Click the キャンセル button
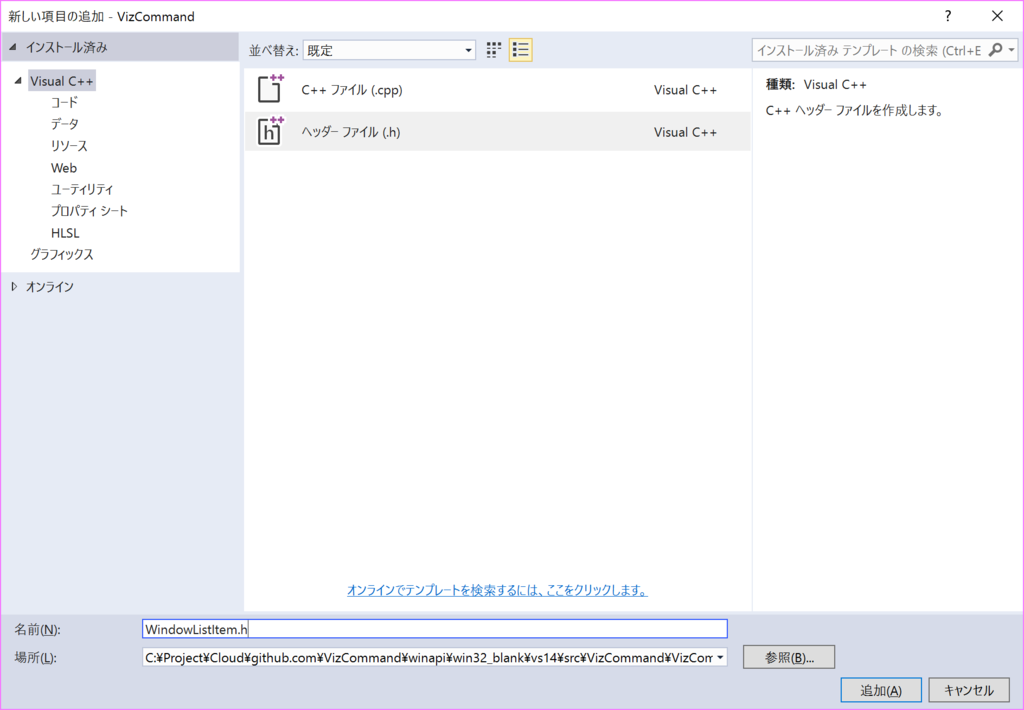The height and width of the screenshot is (710, 1024). tap(968, 690)
